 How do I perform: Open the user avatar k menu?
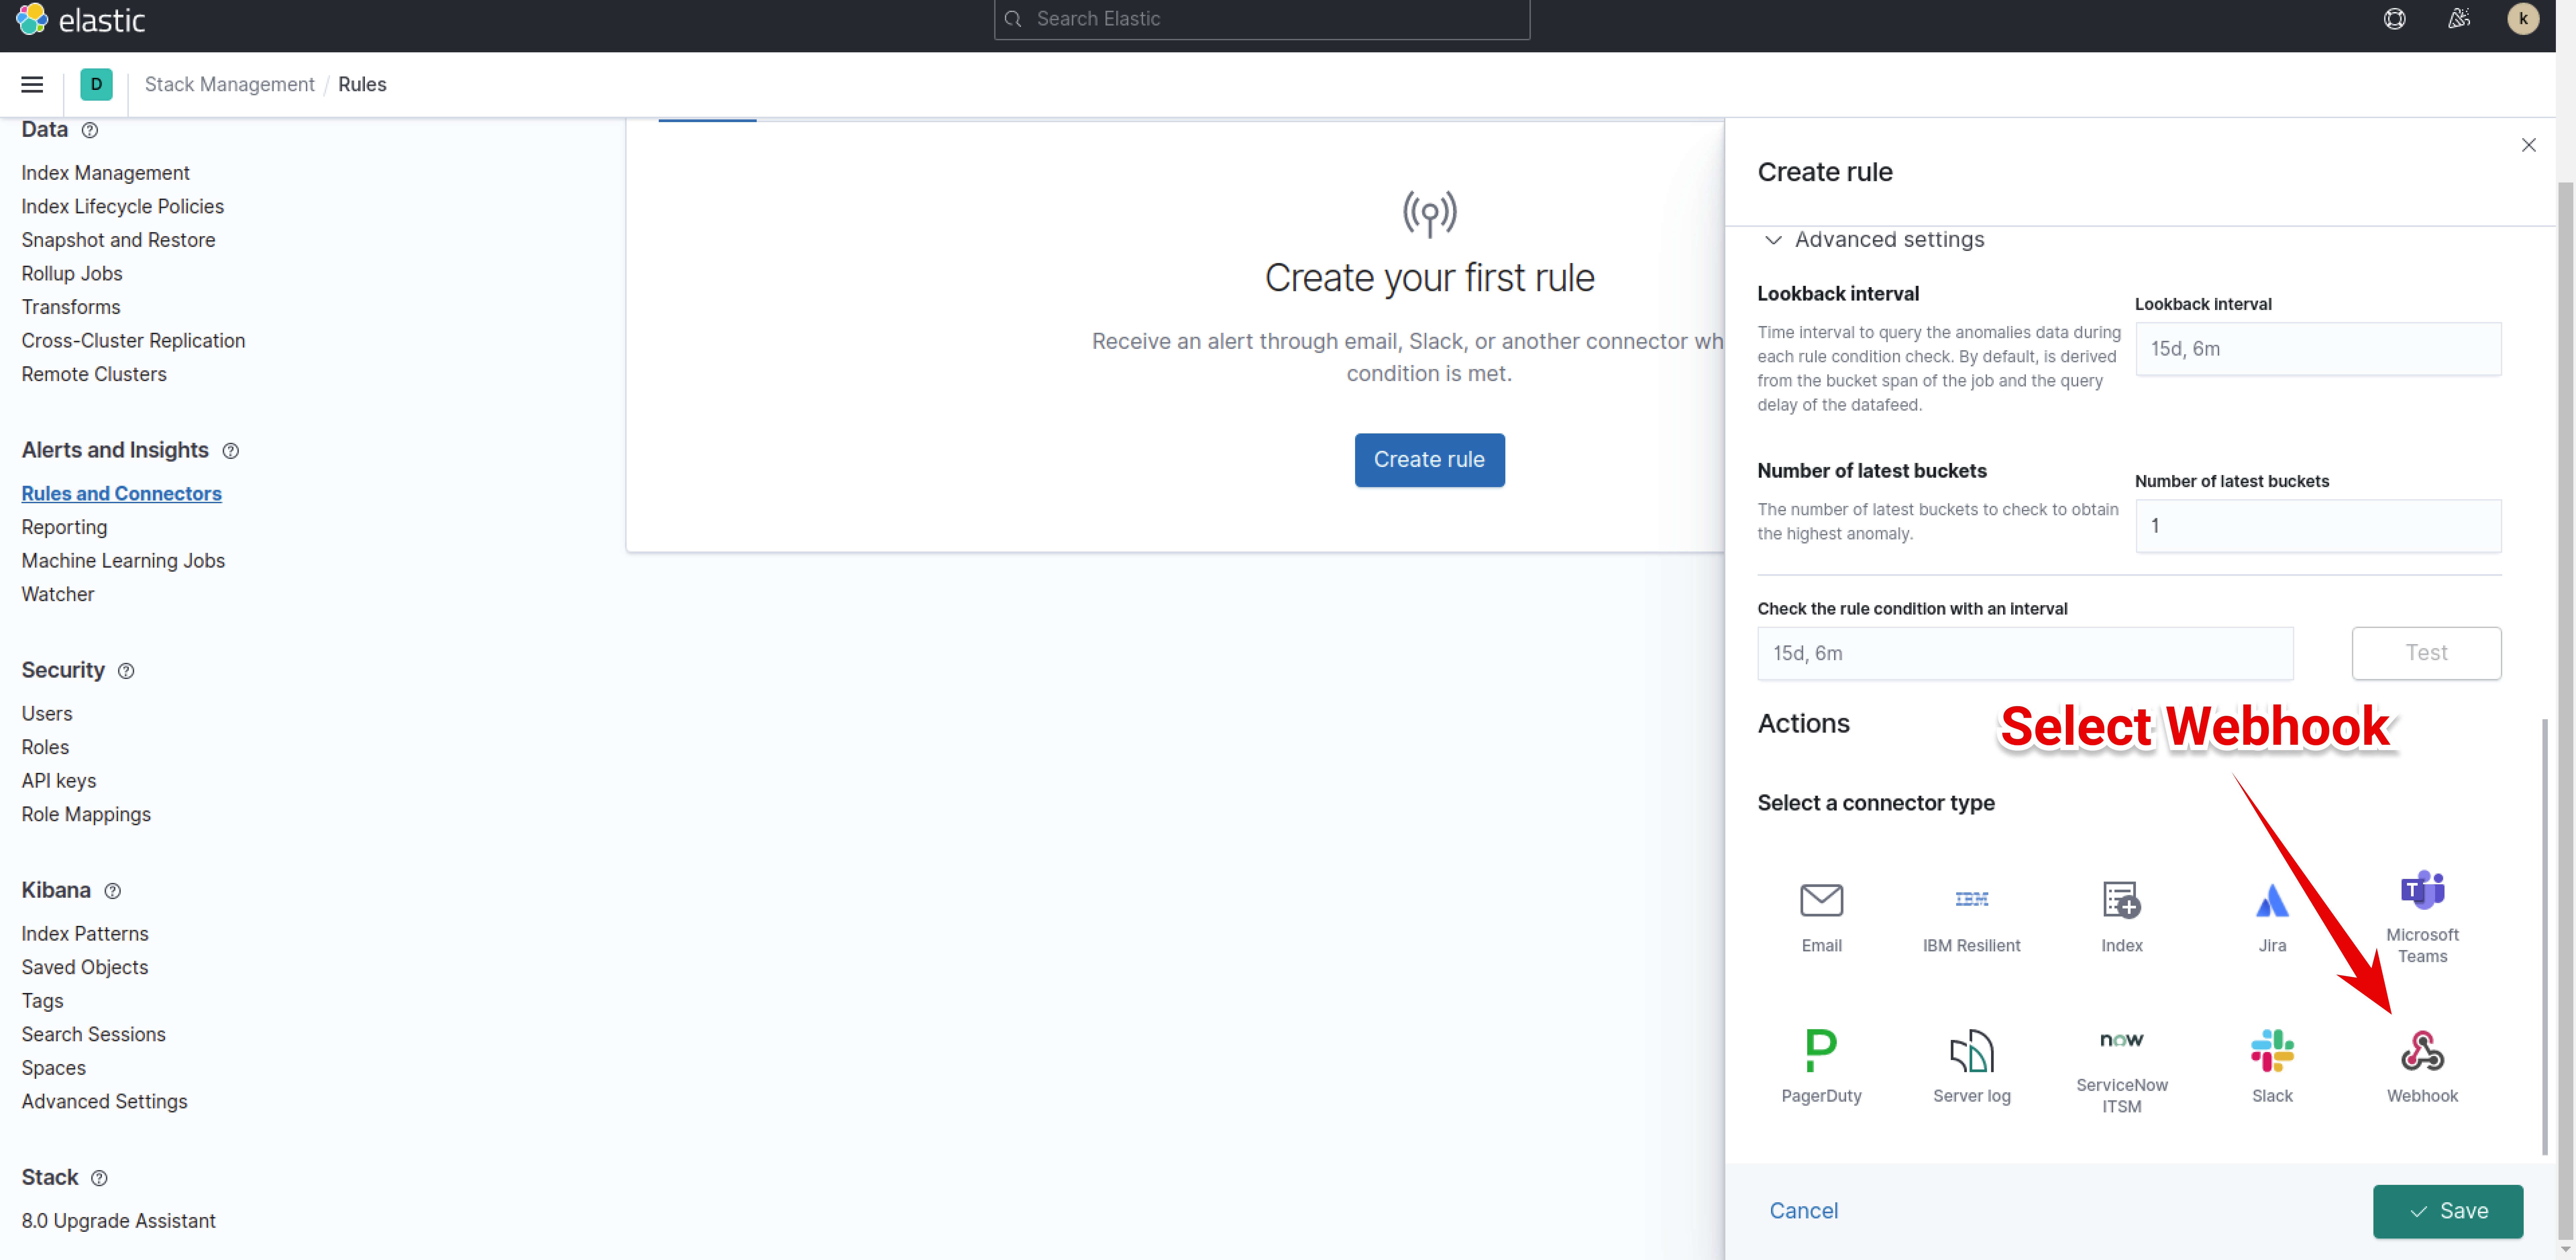(2523, 19)
